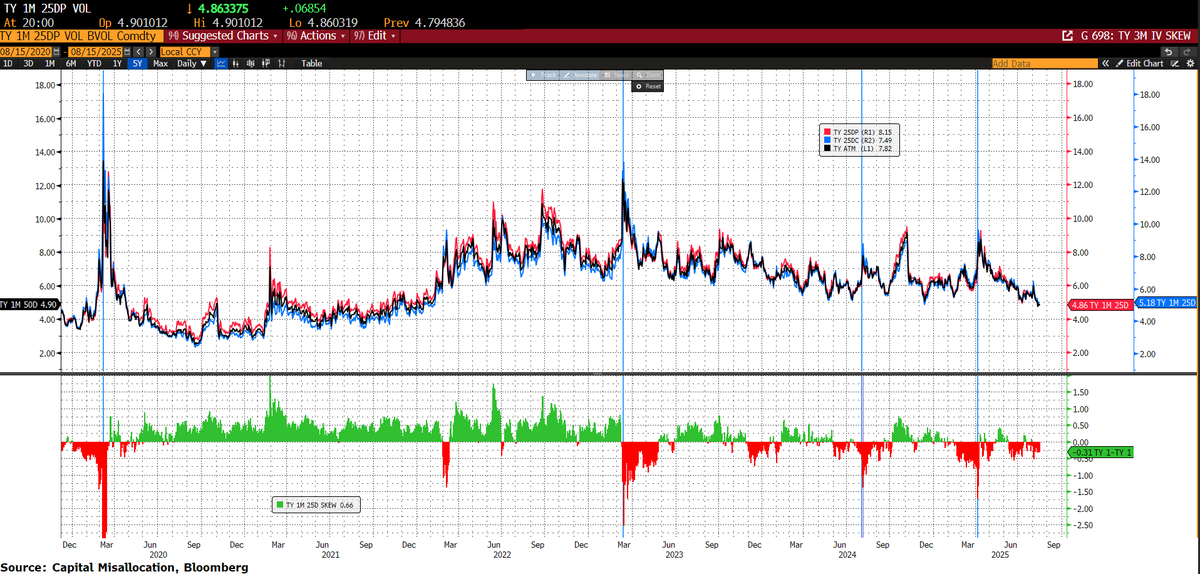Click the TY 1M 50D 4.90 axis label
The width and height of the screenshot is (1200, 574).
coord(29,303)
